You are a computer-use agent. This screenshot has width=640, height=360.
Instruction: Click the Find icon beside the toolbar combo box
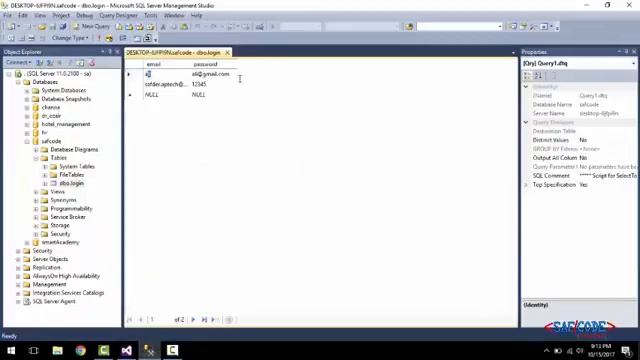click(x=409, y=27)
